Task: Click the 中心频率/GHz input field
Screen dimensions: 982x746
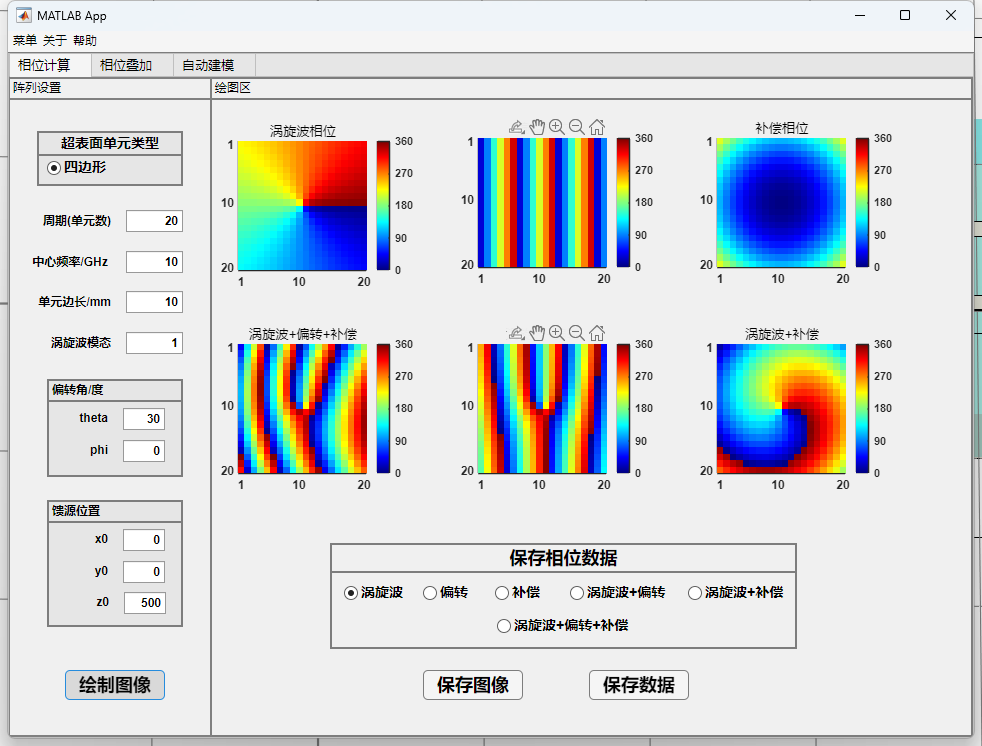Action: 154,262
